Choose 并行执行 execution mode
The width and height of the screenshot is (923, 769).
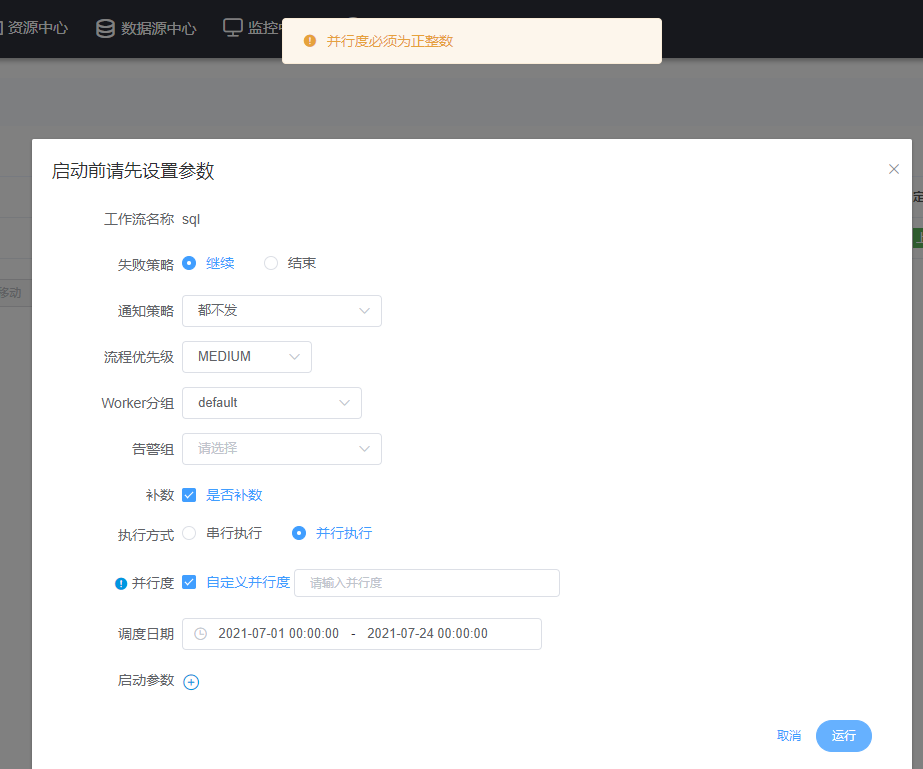click(299, 533)
